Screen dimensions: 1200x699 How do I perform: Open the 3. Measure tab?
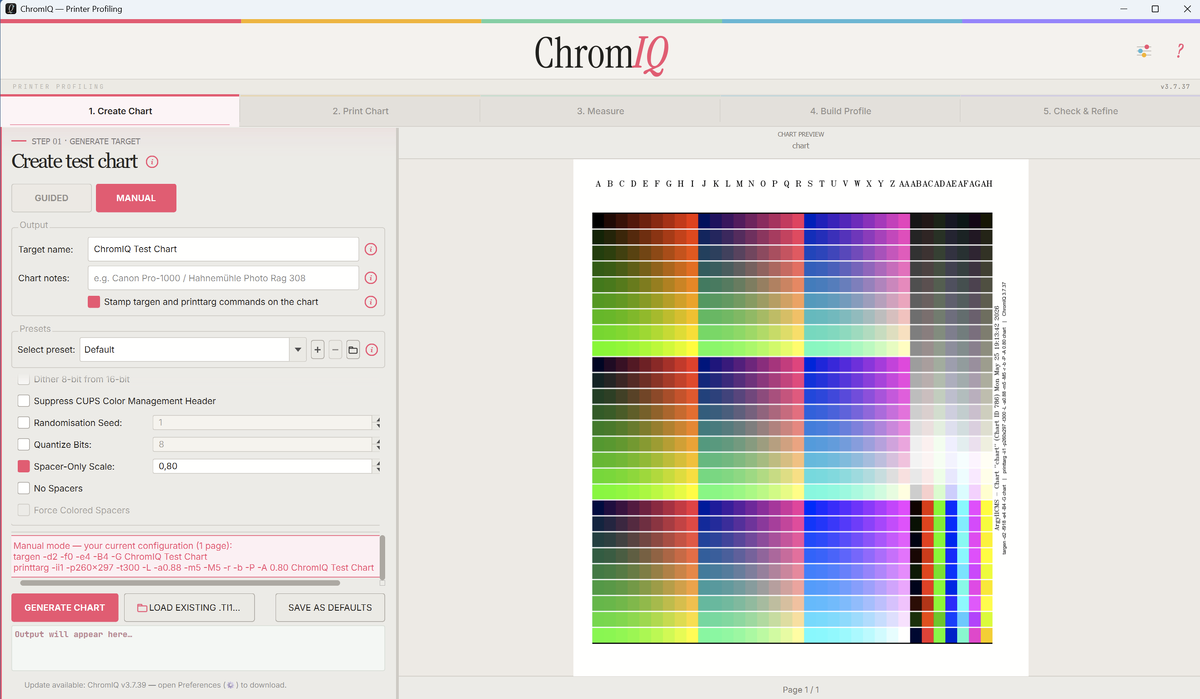600,111
